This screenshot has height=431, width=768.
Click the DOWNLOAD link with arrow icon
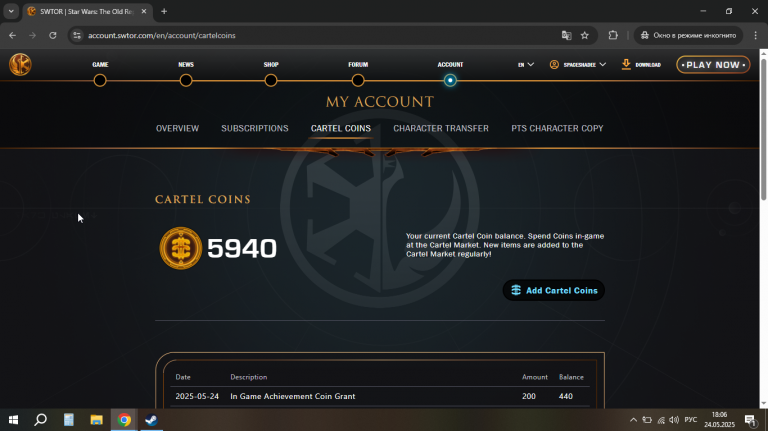pyautogui.click(x=641, y=65)
